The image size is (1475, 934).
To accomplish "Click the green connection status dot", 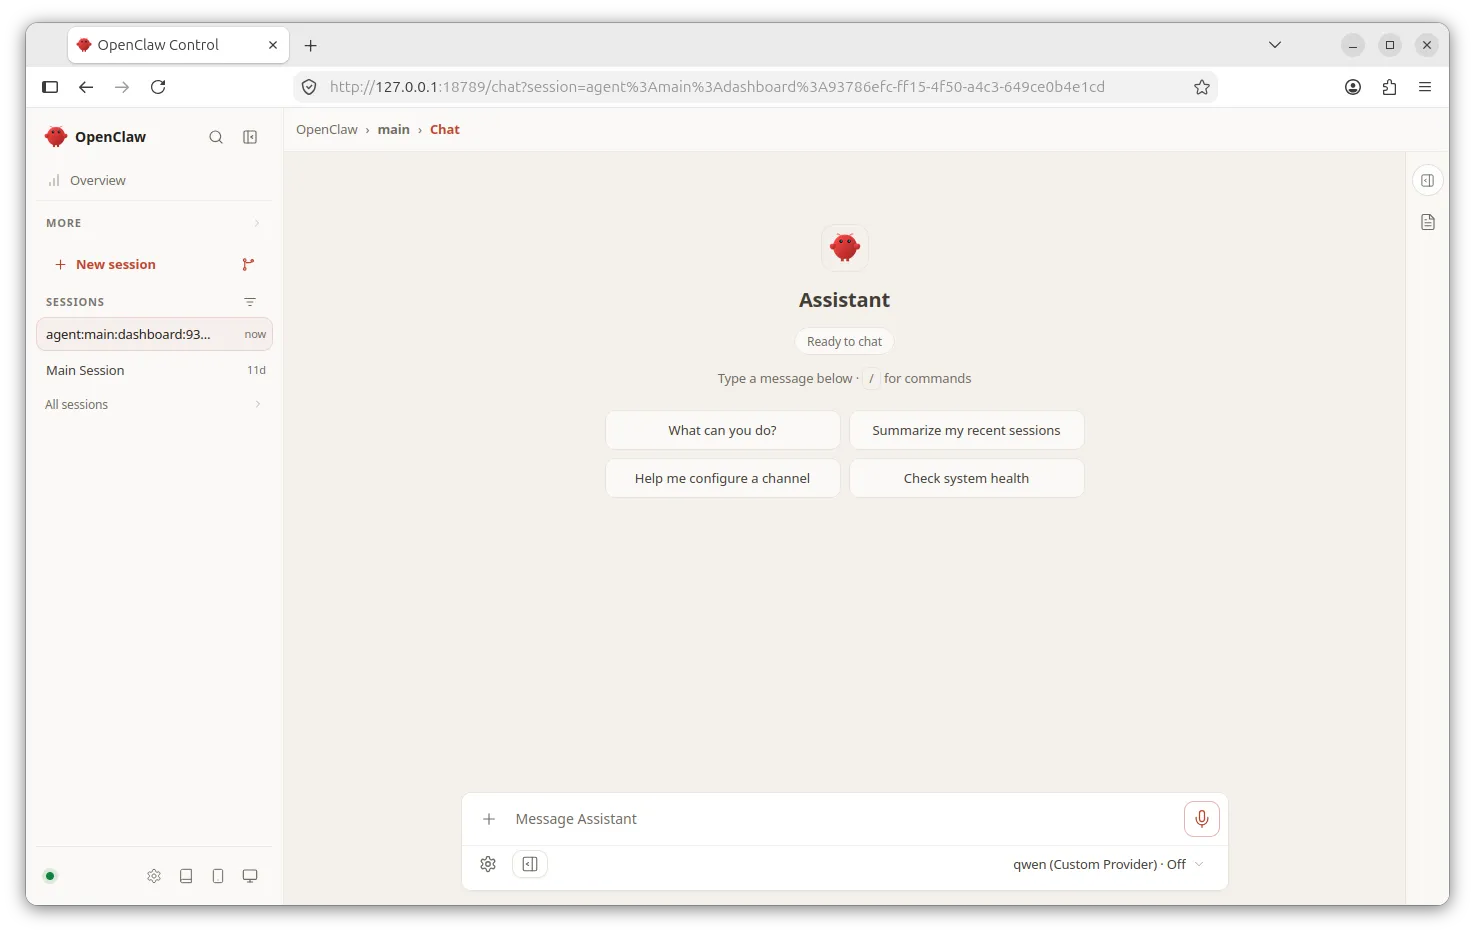I will [x=50, y=876].
